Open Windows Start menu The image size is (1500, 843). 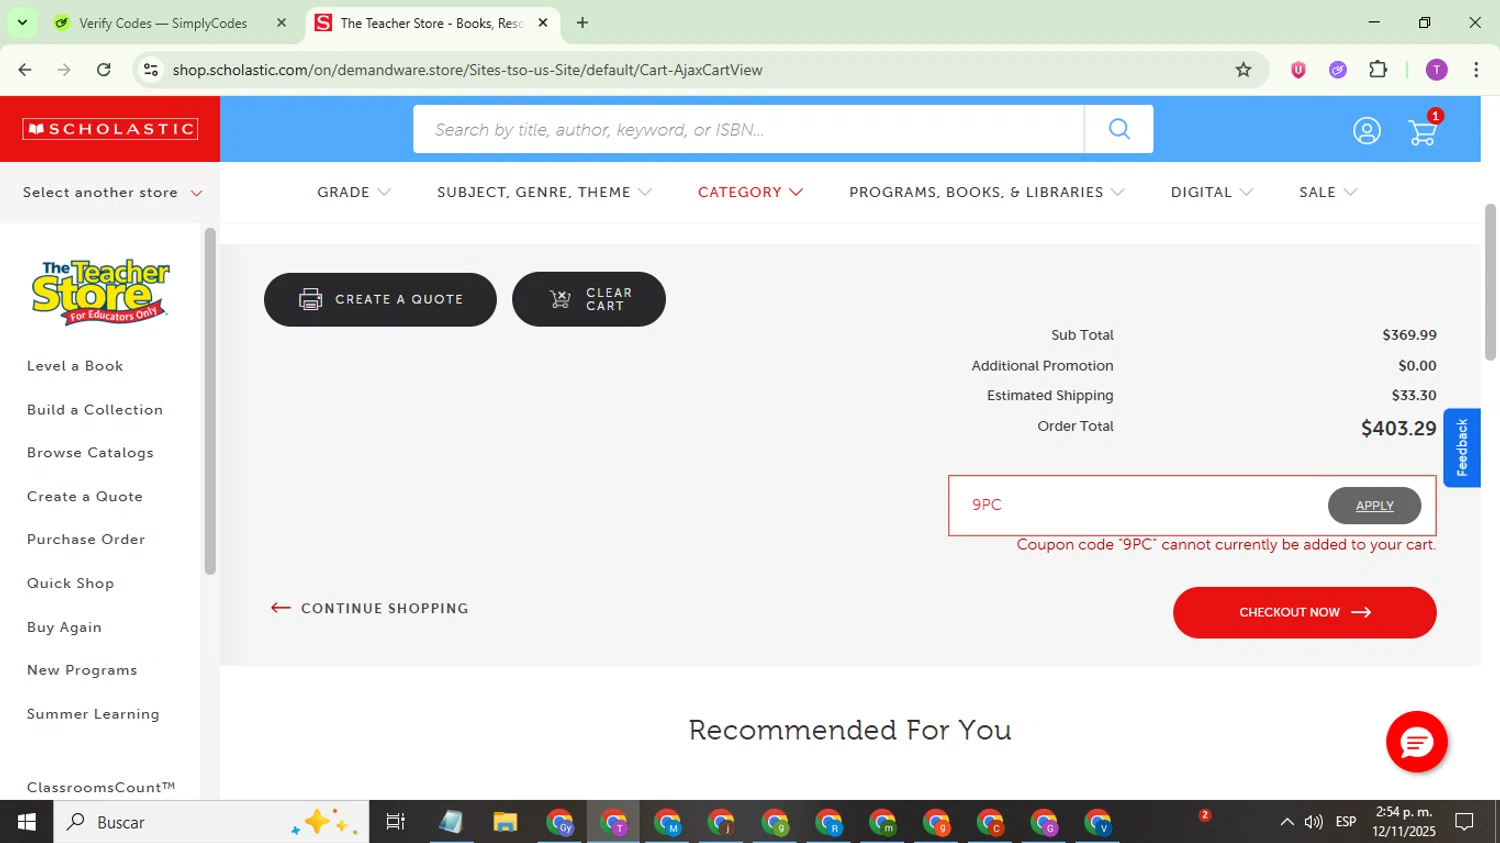point(26,822)
